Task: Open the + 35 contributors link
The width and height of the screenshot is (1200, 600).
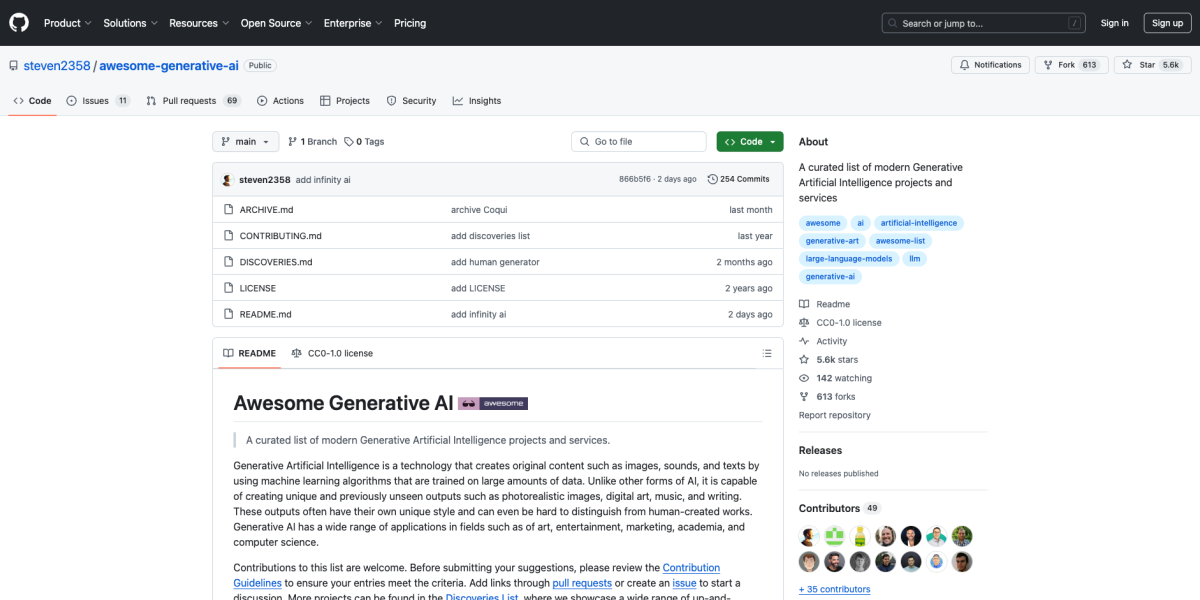Action: (x=834, y=589)
